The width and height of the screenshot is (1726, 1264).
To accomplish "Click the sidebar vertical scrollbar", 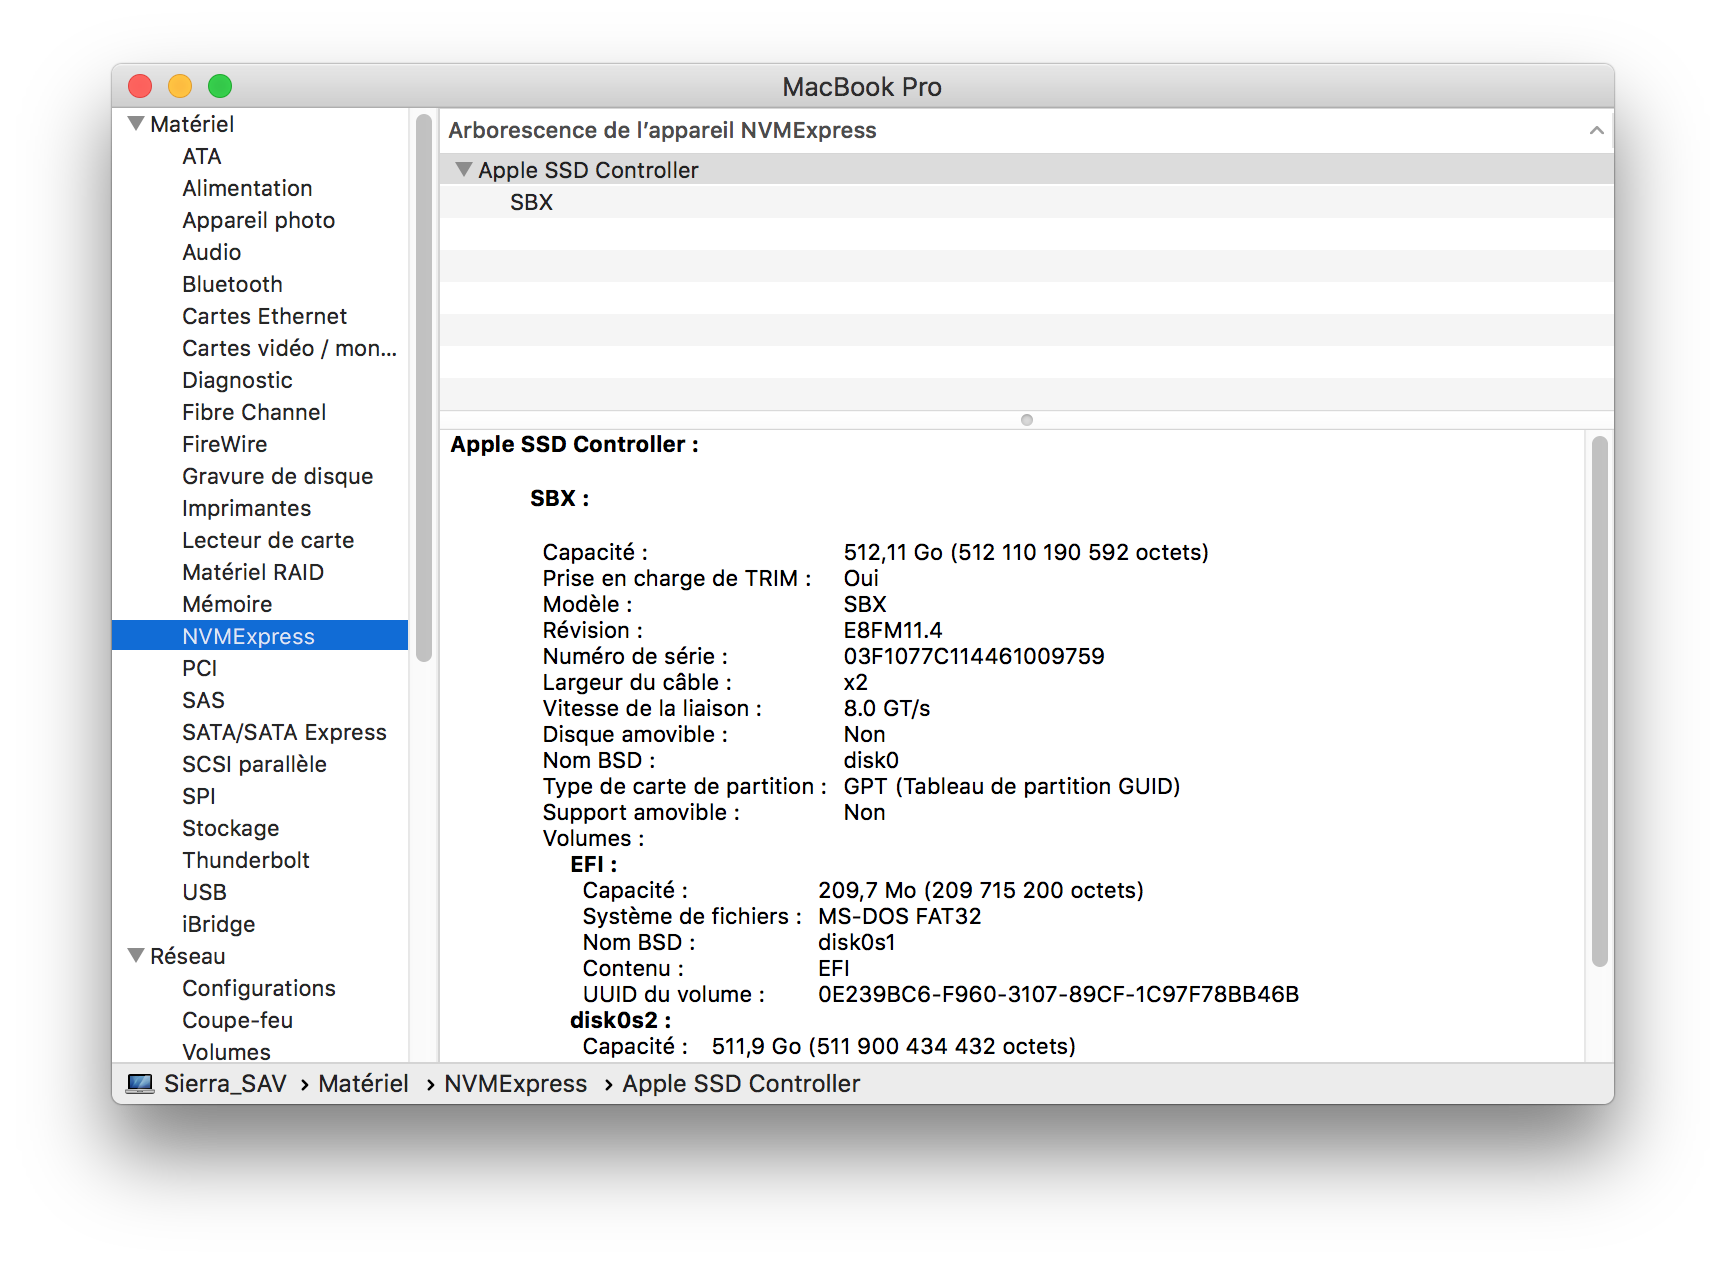I will click(424, 388).
